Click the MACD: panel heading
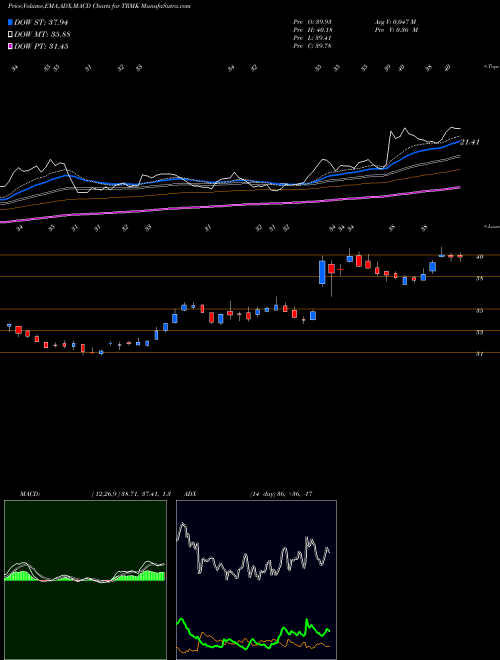500x660 pixels. pos(29,494)
